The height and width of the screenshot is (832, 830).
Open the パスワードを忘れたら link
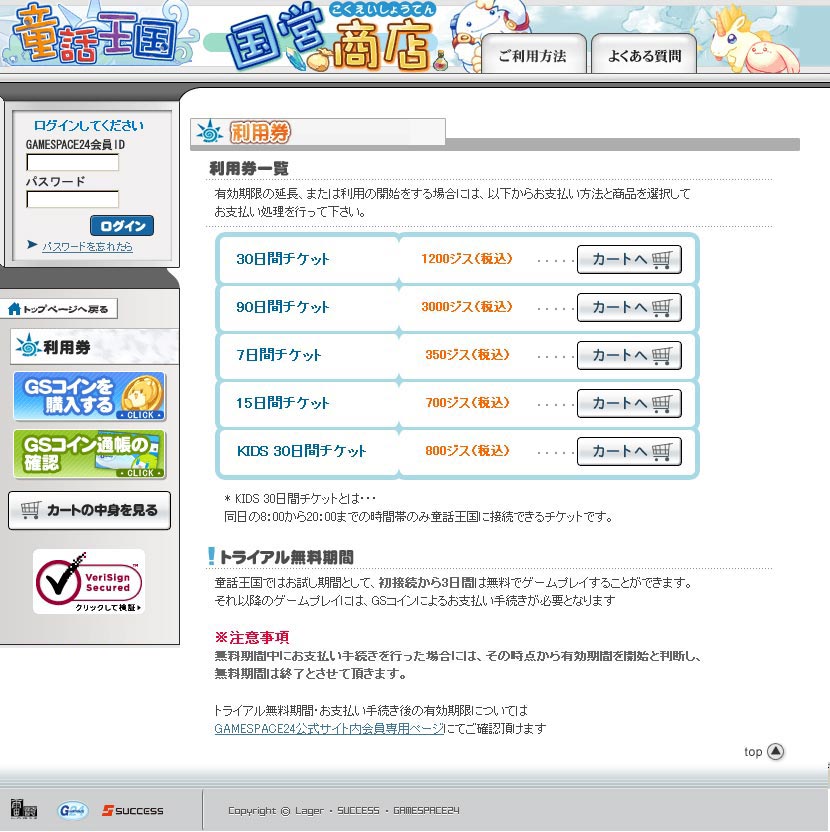point(87,247)
